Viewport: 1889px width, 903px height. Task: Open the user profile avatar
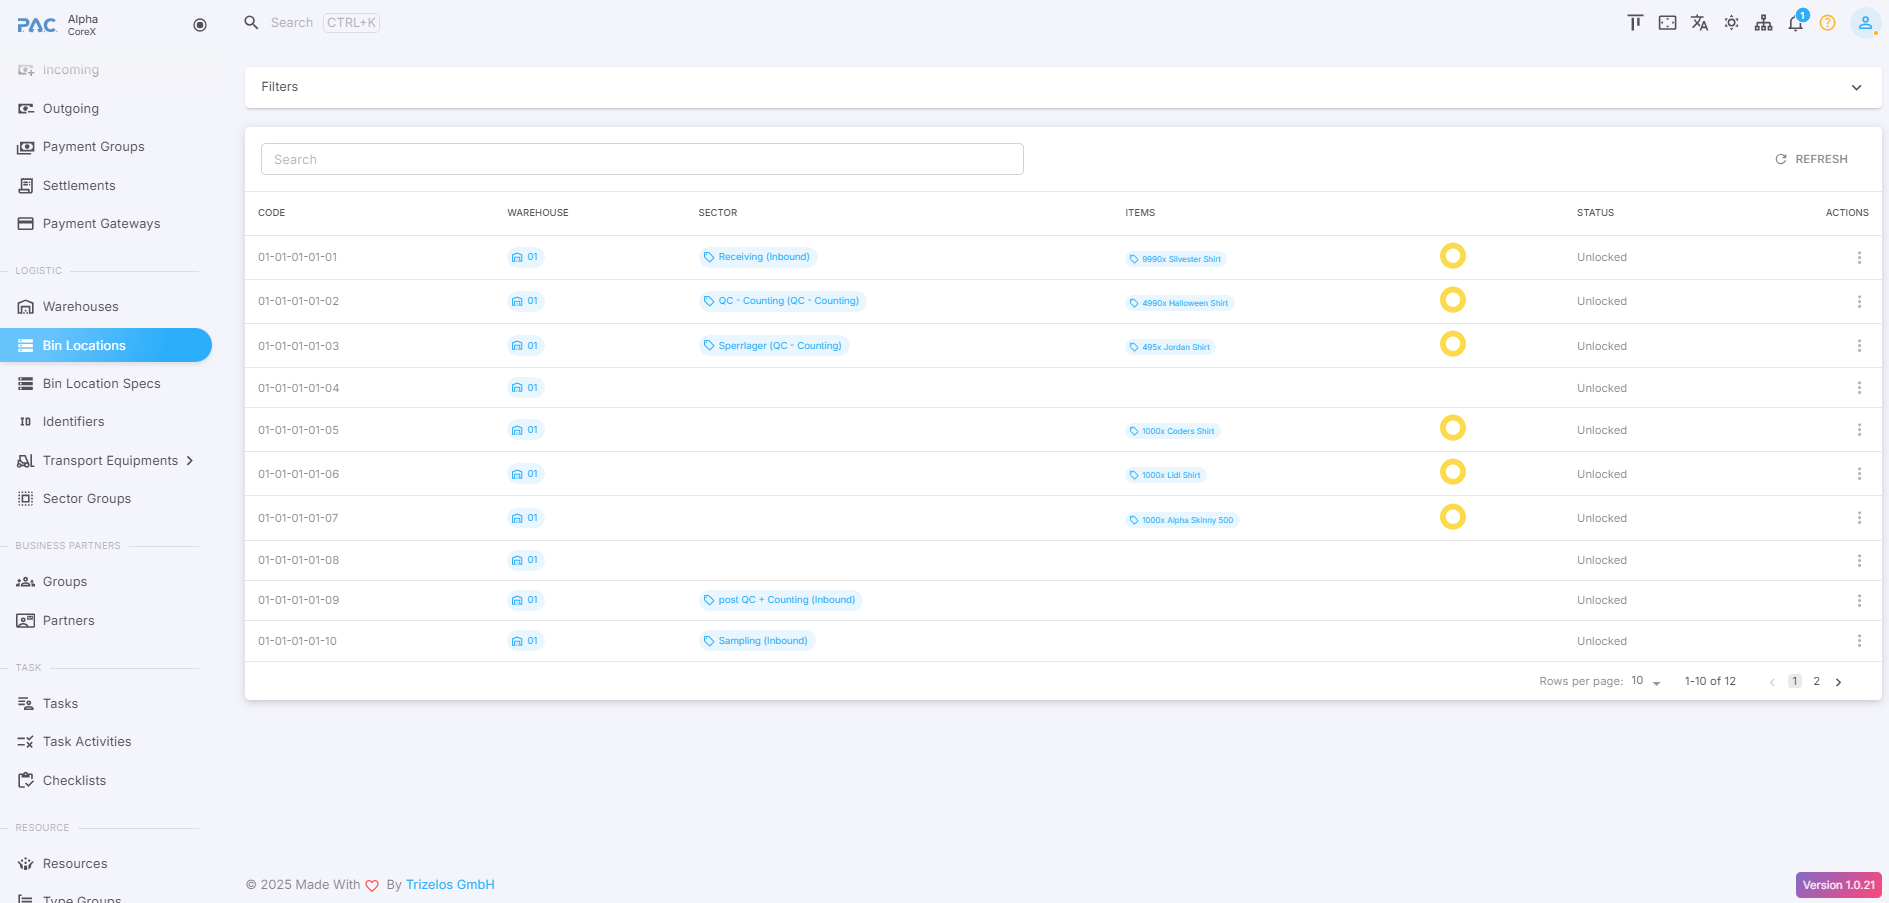1864,23
